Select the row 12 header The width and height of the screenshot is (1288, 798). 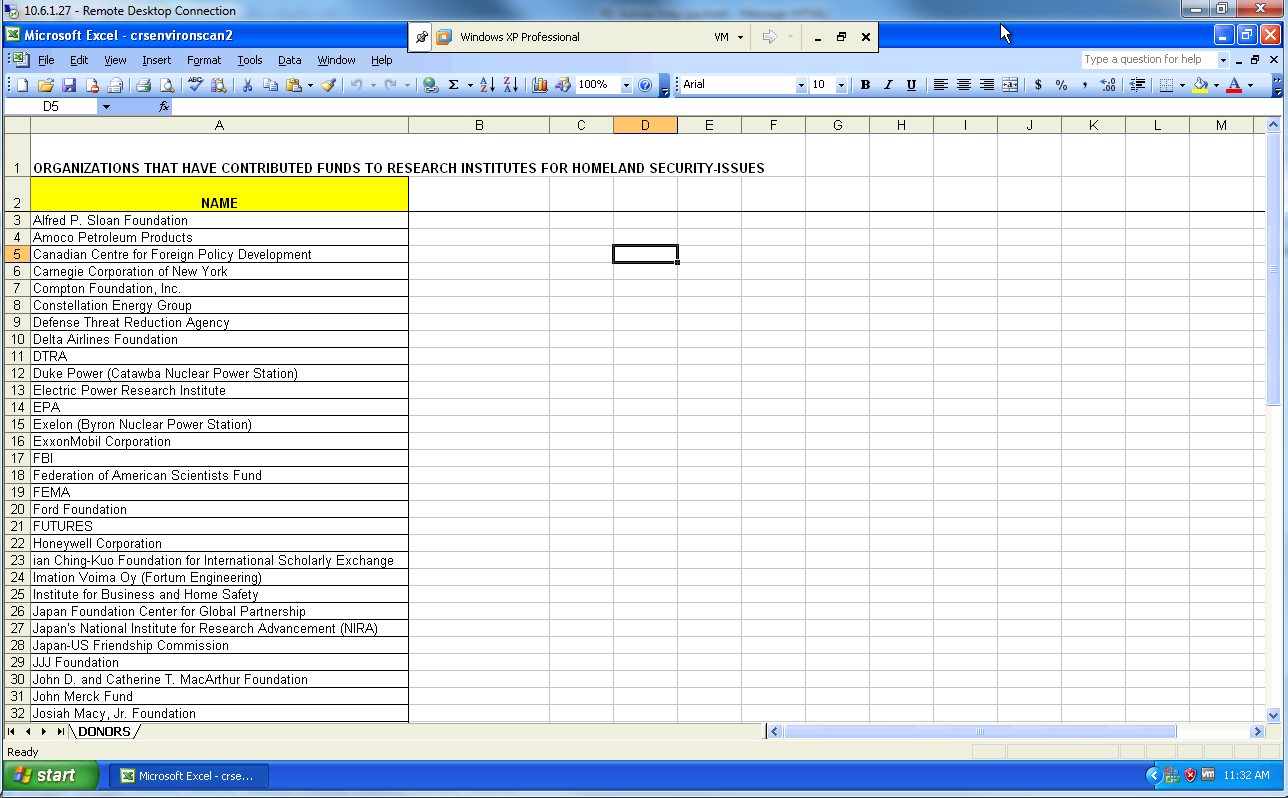click(17, 373)
